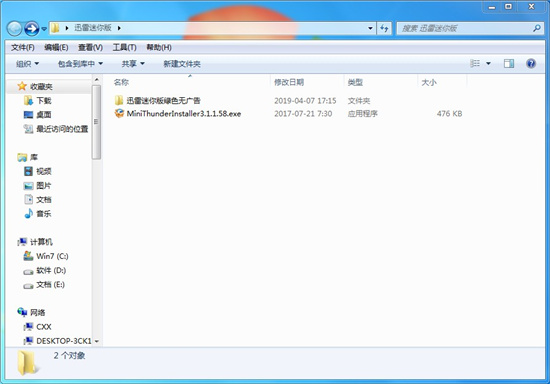This screenshot has height=384, width=550.
Task: Open the 工具(T) menu
Action: click(124, 47)
